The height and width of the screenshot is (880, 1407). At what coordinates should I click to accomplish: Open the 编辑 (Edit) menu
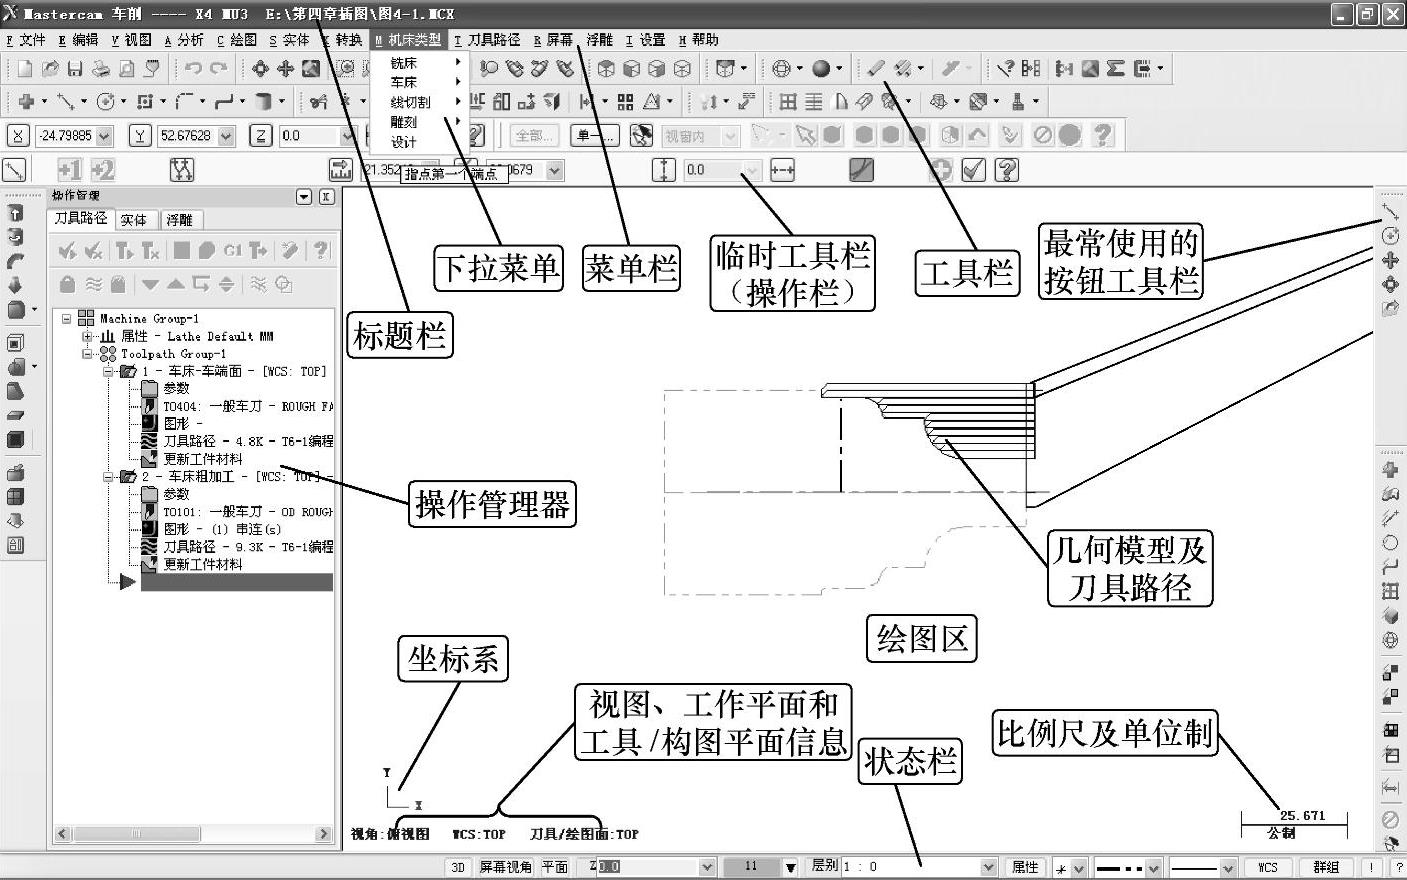point(78,40)
